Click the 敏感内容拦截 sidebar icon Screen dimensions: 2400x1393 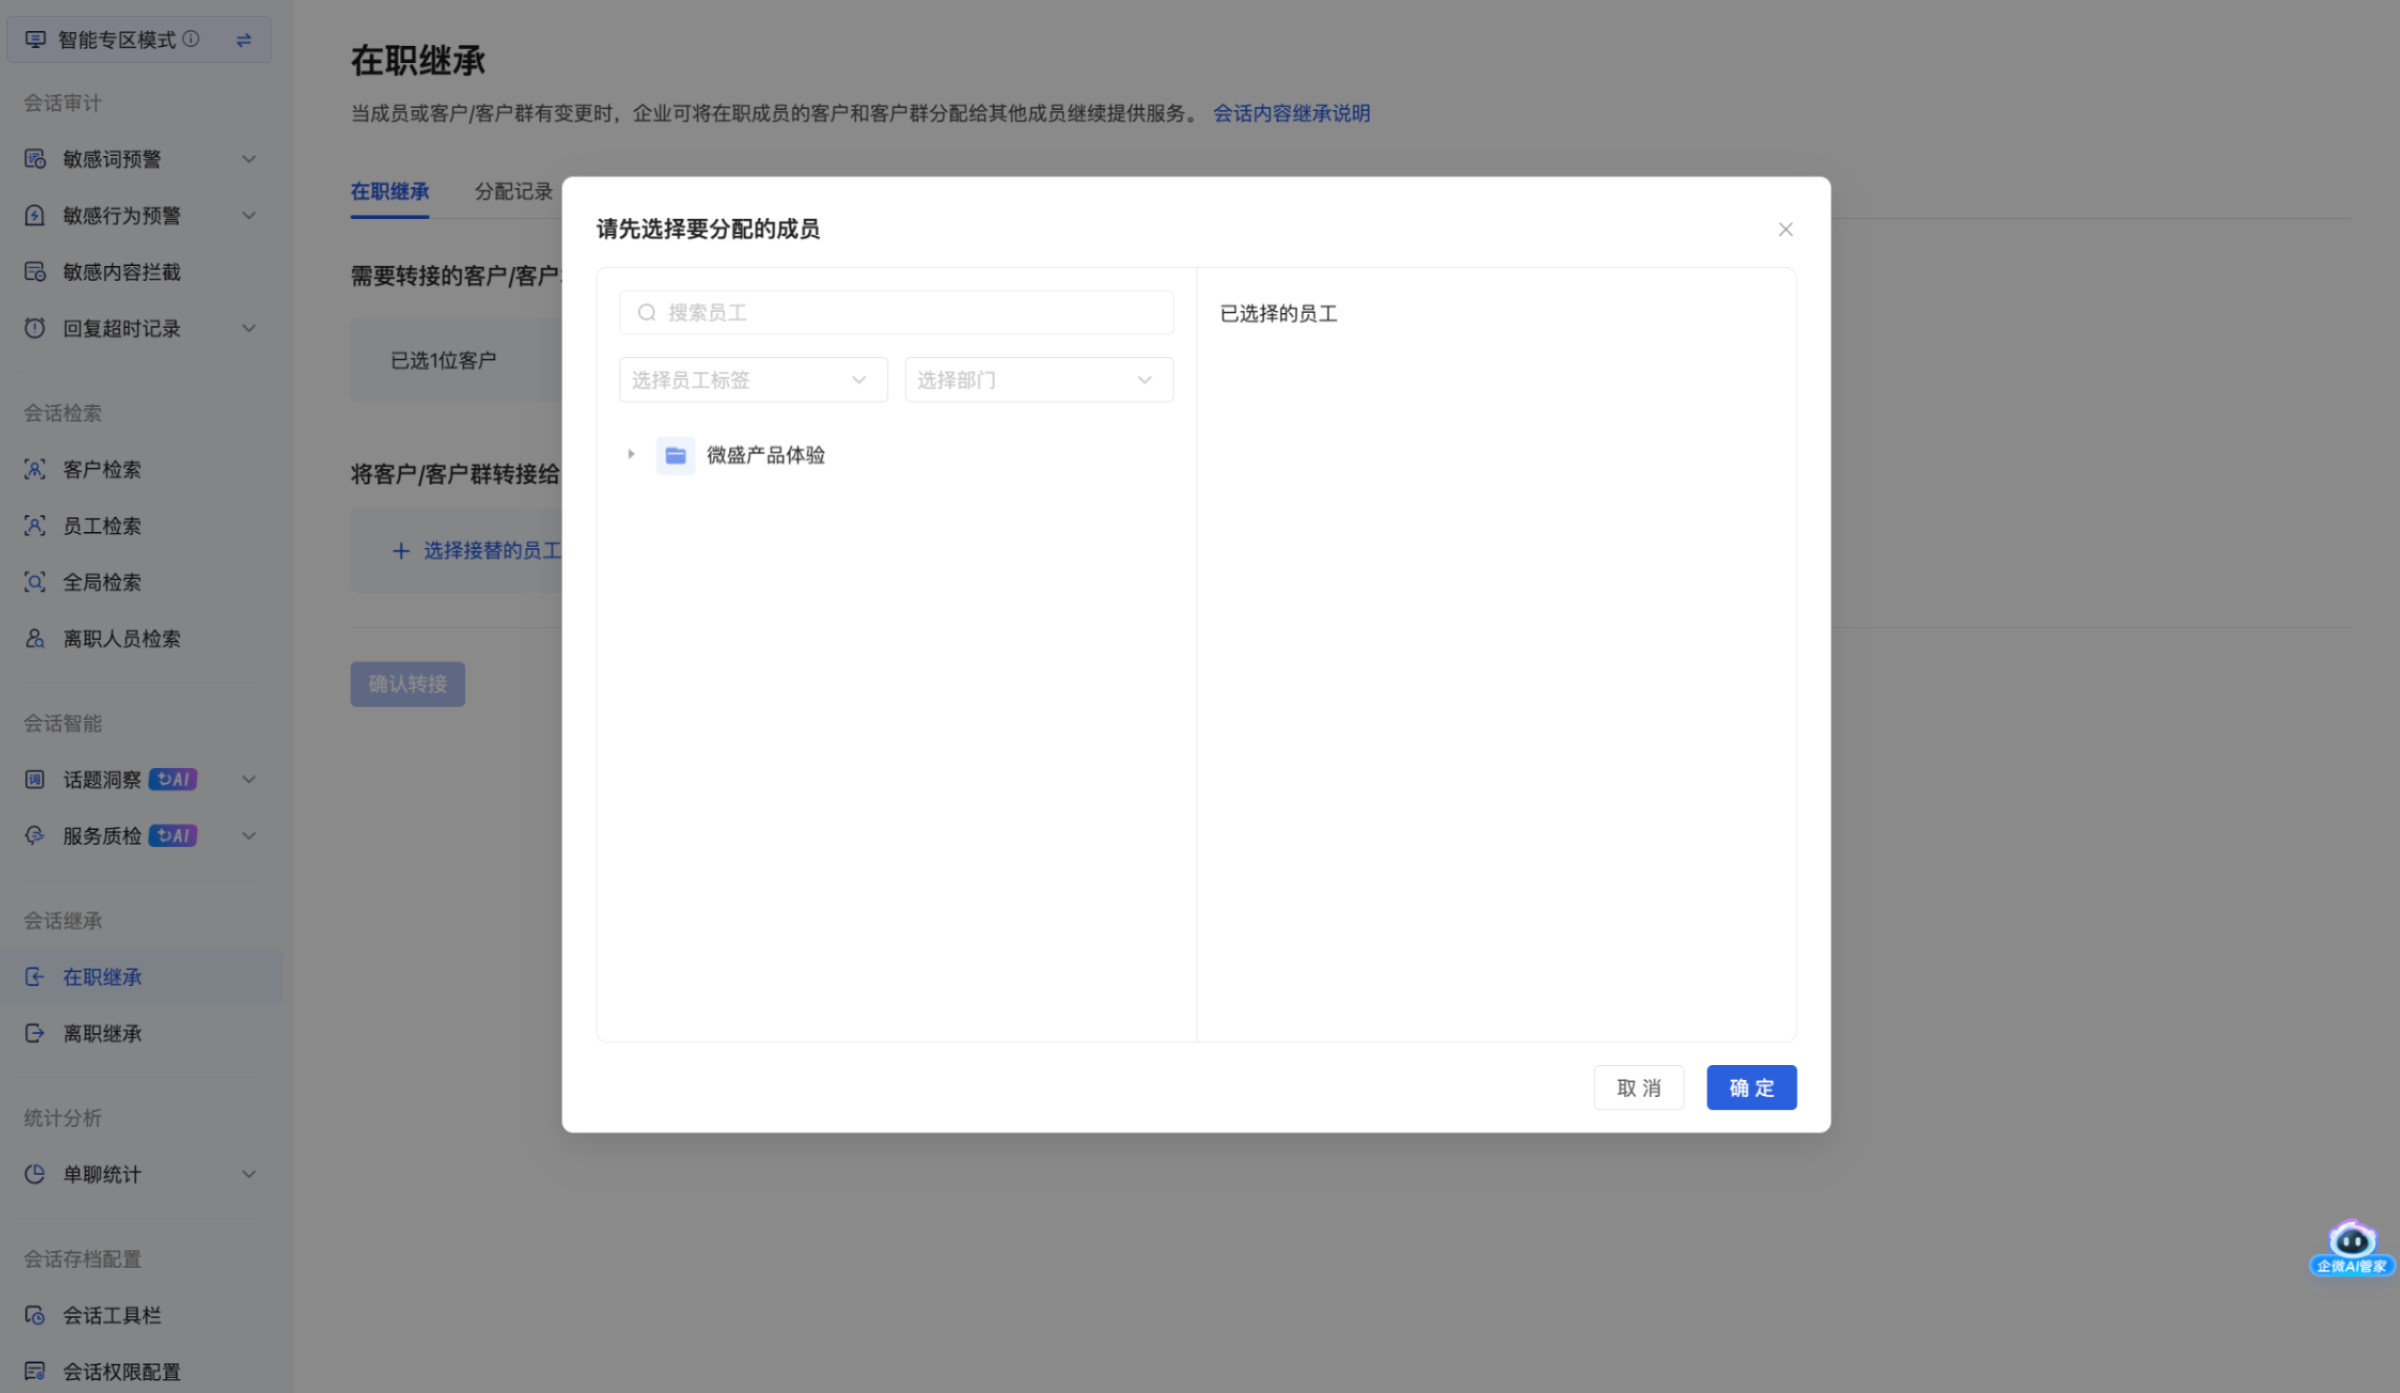[x=35, y=272]
